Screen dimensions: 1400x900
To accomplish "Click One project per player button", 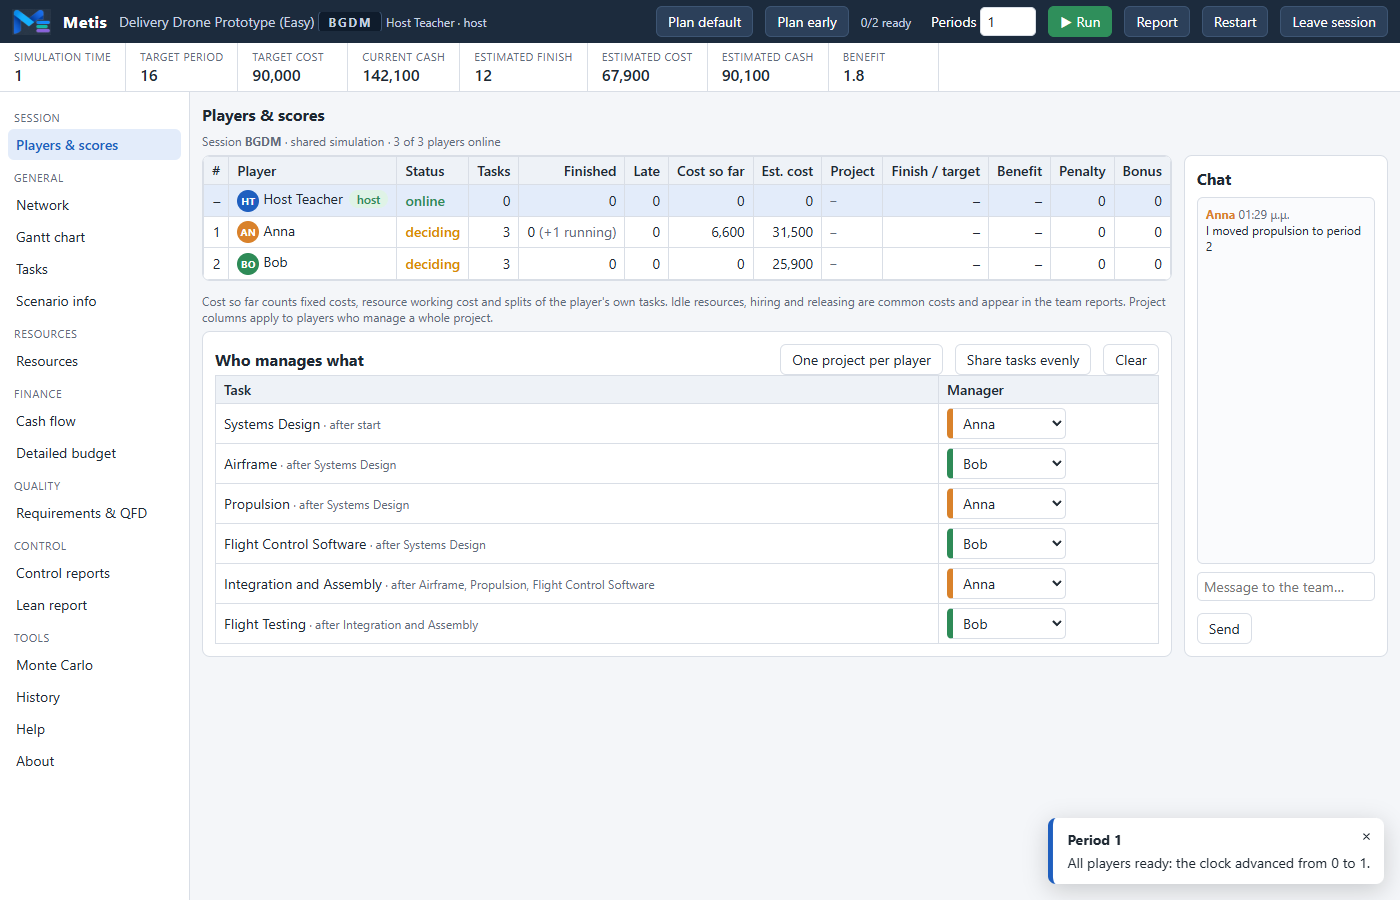I will tap(861, 360).
